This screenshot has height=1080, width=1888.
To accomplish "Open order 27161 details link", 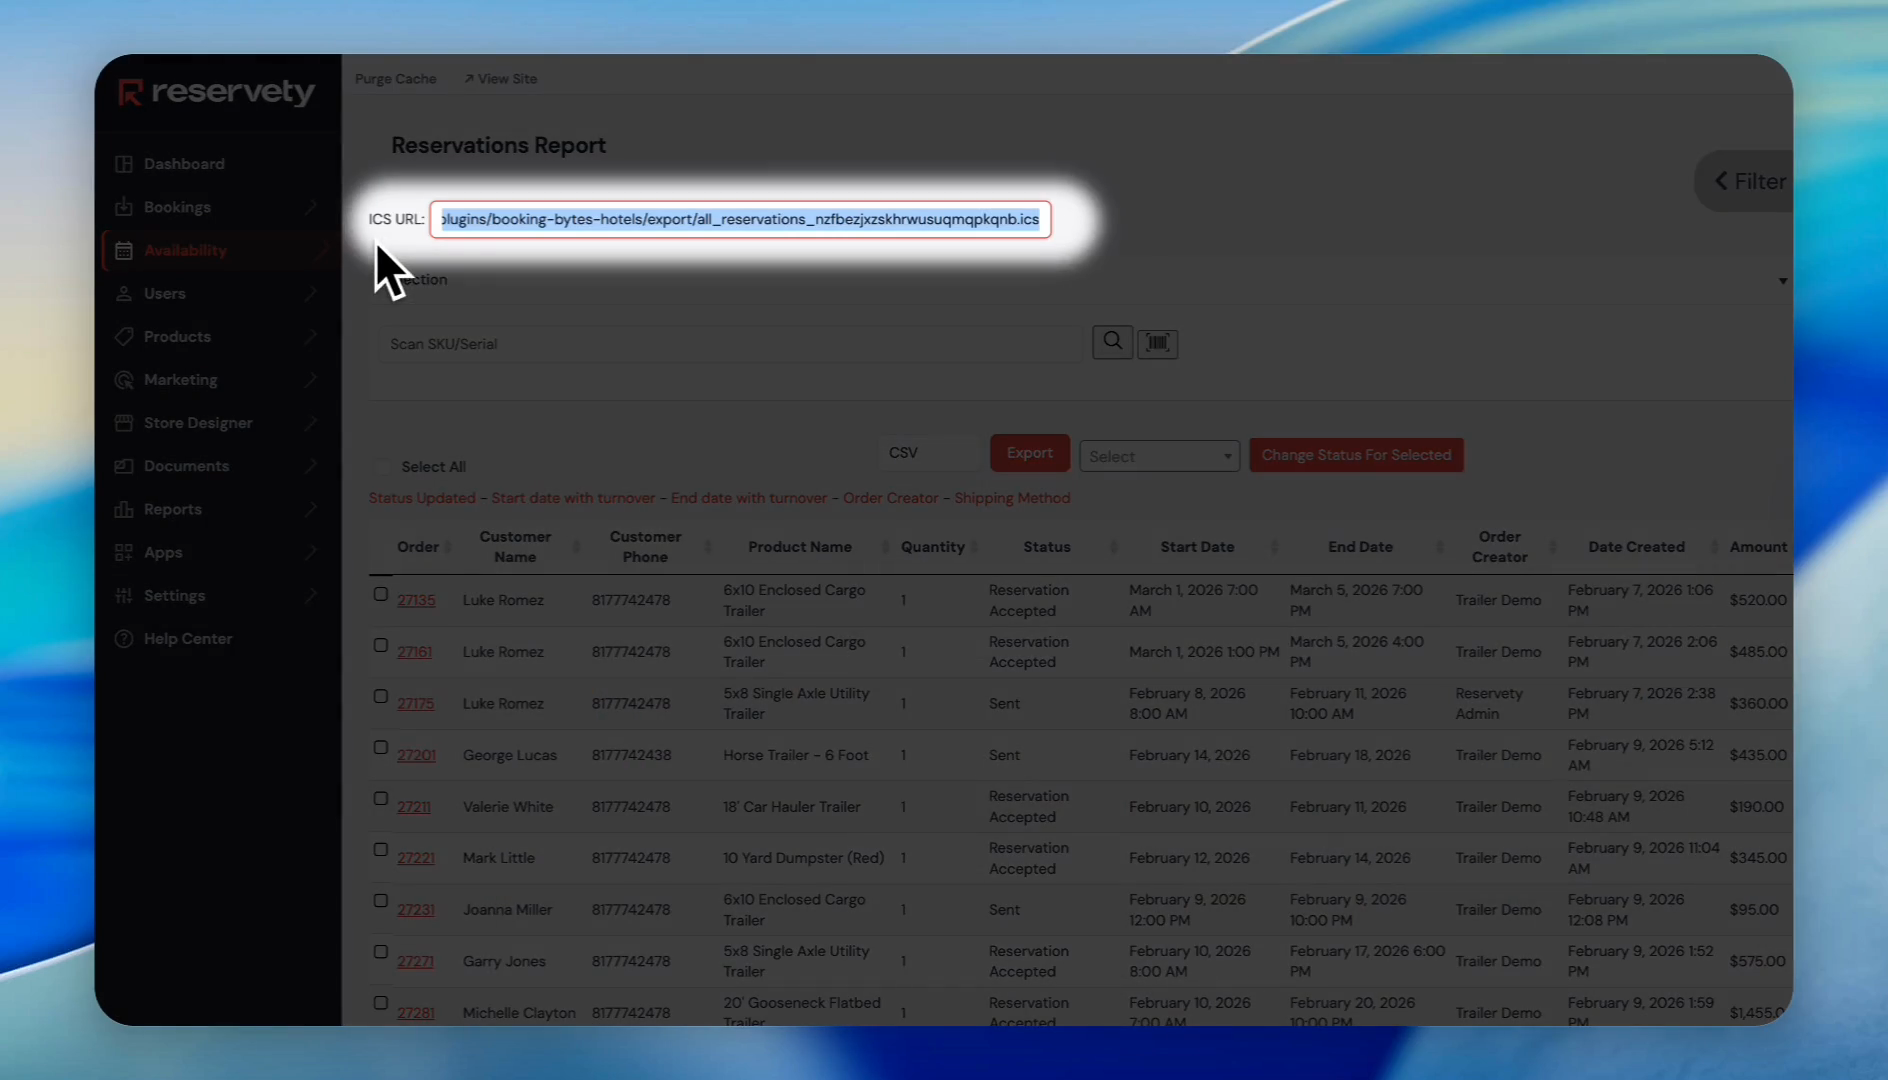I will coord(415,651).
